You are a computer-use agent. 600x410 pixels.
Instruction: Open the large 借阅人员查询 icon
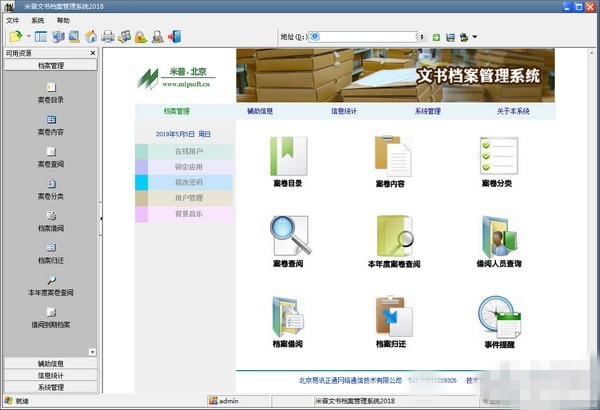(x=499, y=236)
